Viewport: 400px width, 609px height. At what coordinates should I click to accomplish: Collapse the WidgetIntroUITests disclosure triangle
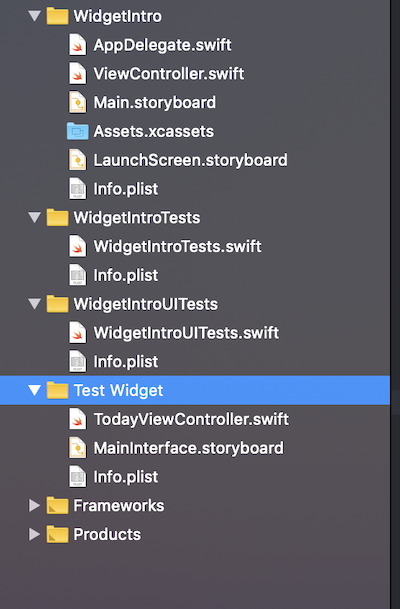[35, 304]
